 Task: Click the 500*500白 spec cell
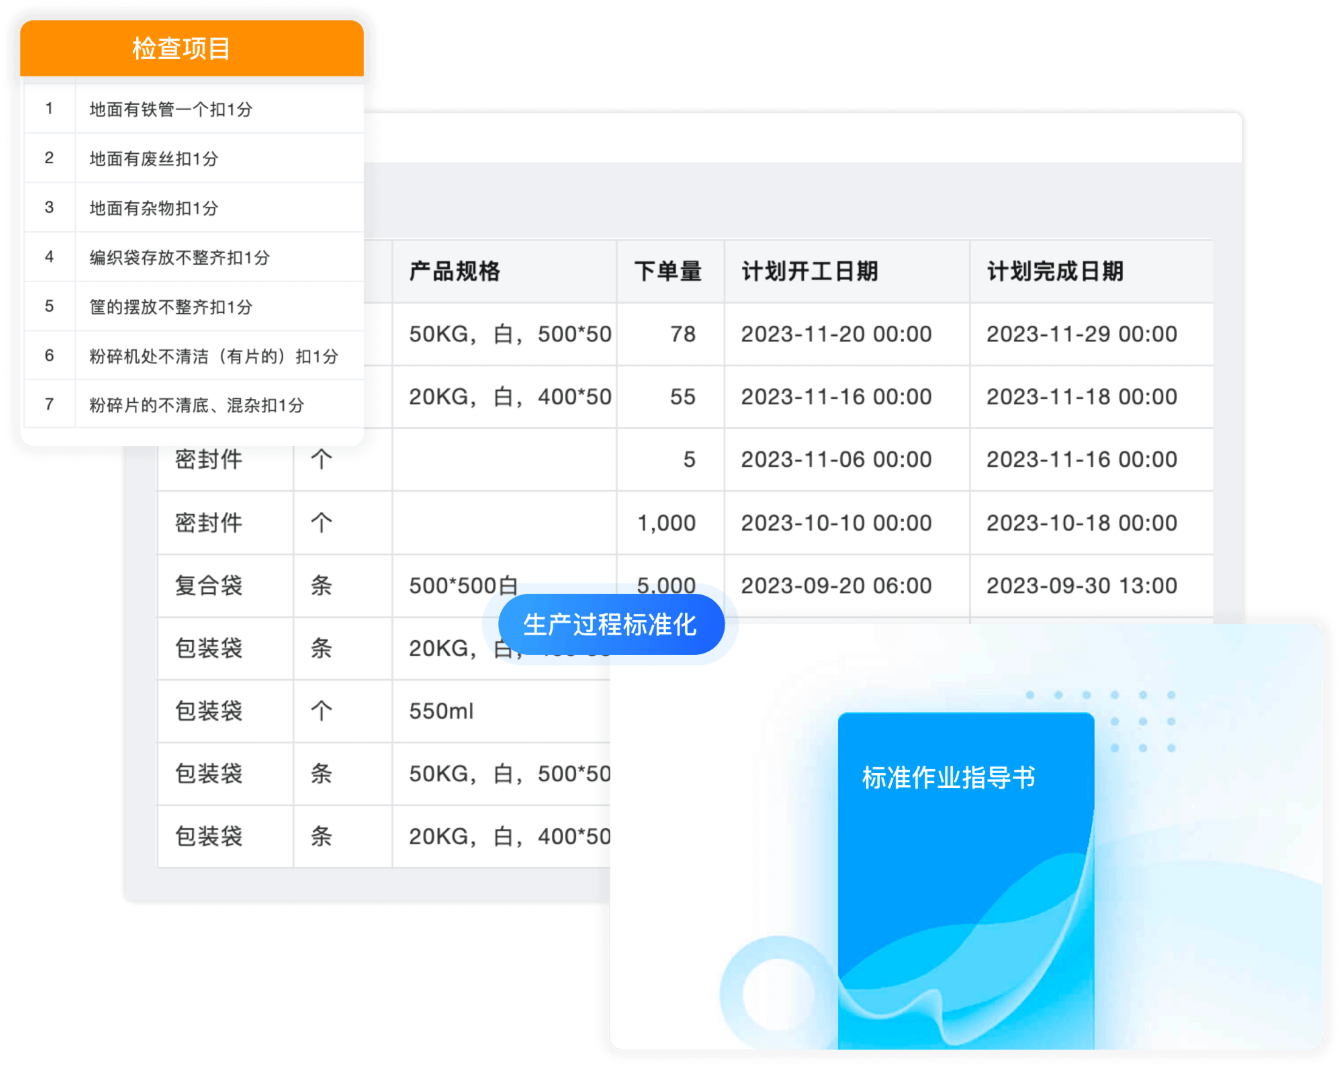coord(463,586)
